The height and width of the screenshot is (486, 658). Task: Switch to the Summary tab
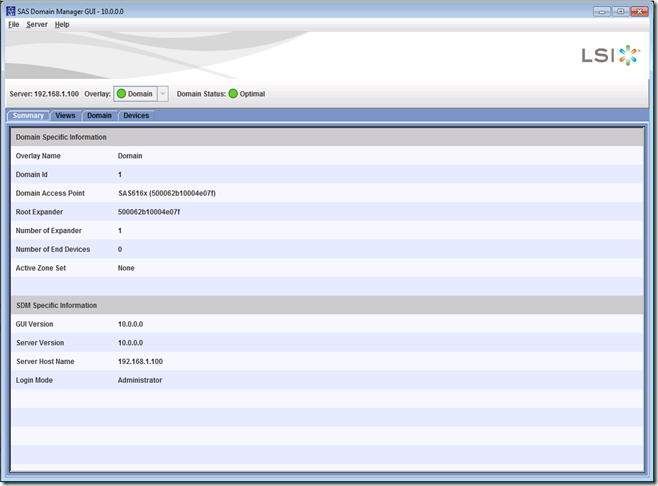28,115
